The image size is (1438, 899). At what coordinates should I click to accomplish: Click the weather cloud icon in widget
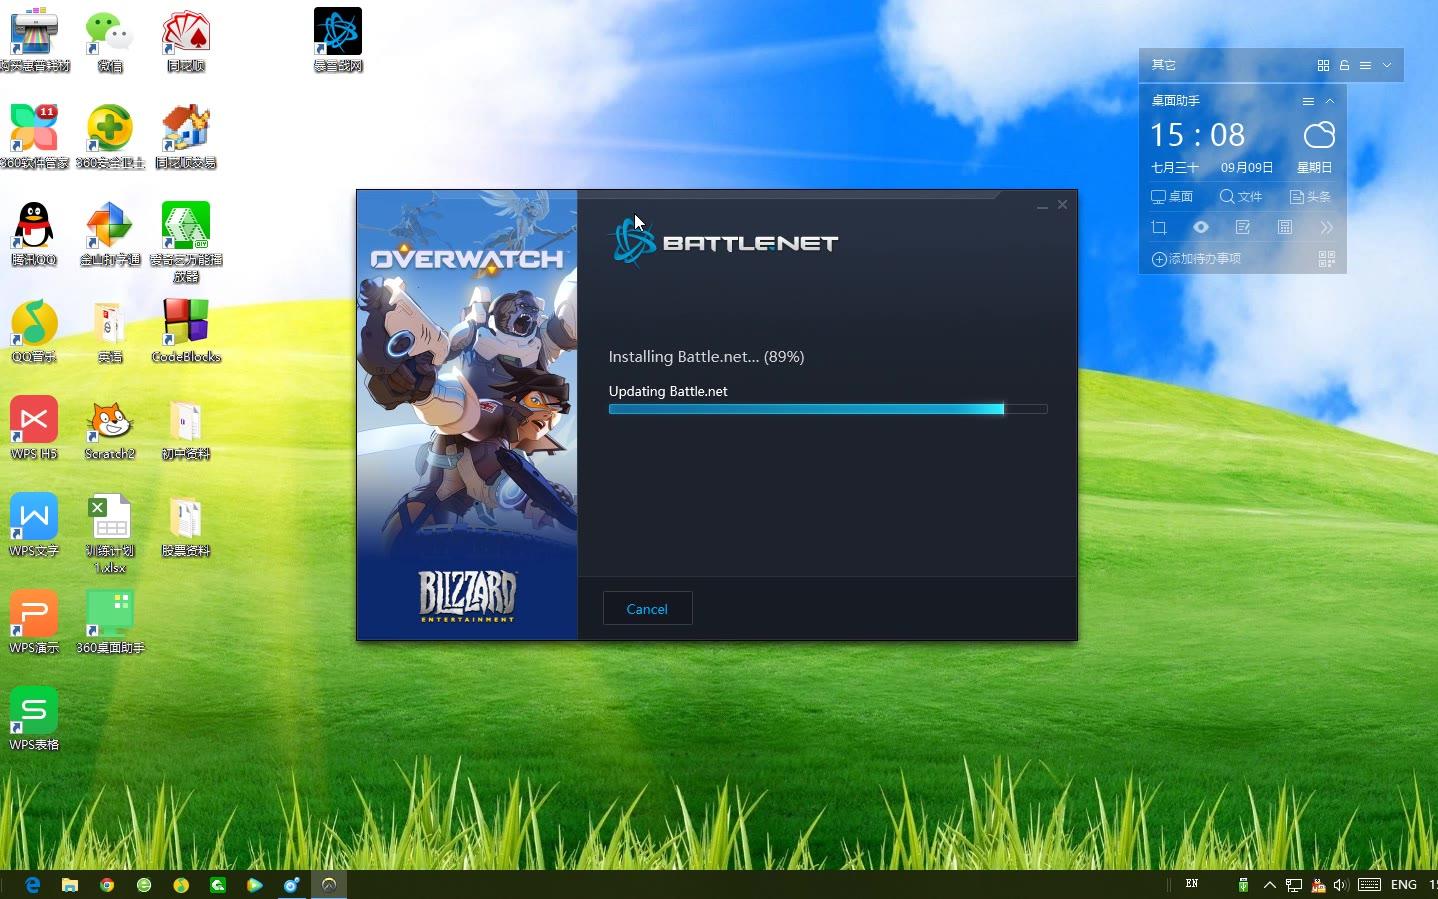[x=1319, y=134]
